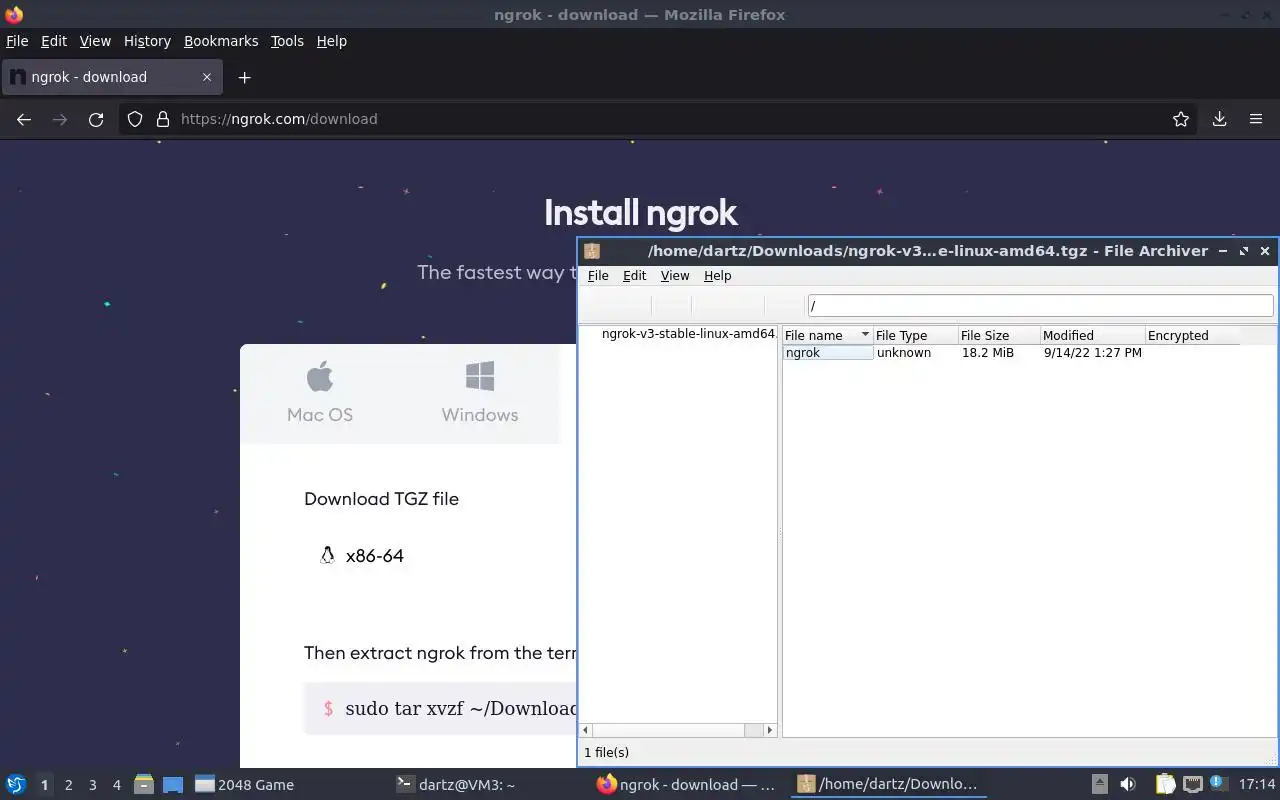Select the ngrok - download browser tab
This screenshot has height=800, width=1280.
(x=111, y=77)
